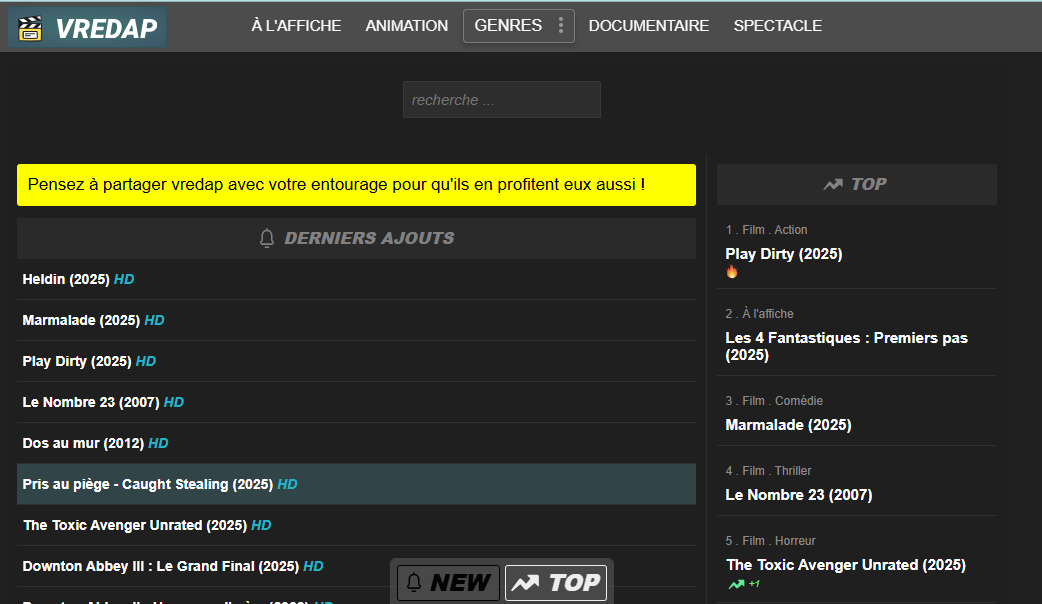
Task: Click the yellow share vredap banner
Action: click(x=356, y=185)
